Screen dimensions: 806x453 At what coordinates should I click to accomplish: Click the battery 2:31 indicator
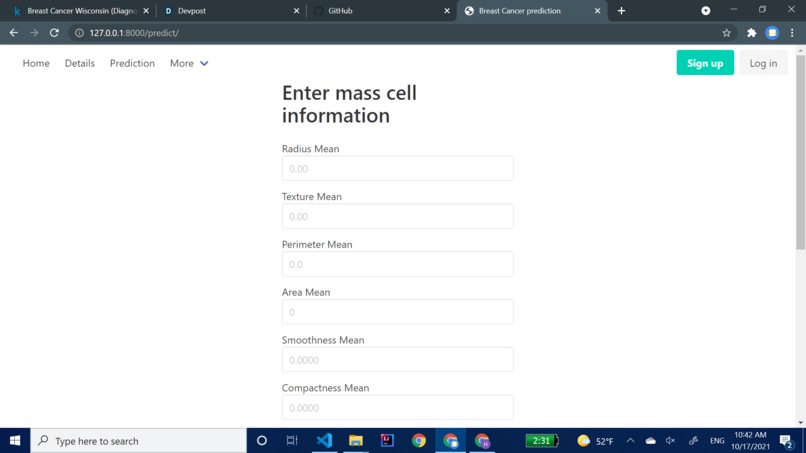click(x=542, y=441)
